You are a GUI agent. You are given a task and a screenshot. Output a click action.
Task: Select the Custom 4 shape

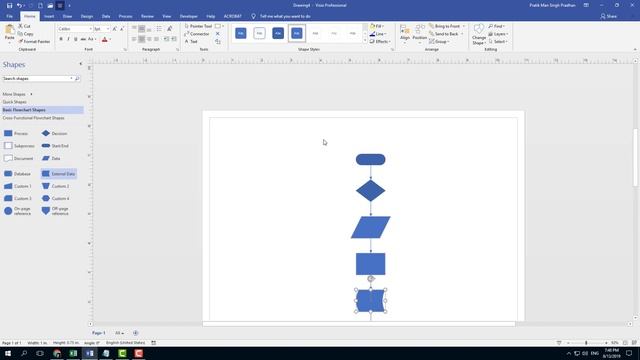tap(56, 198)
